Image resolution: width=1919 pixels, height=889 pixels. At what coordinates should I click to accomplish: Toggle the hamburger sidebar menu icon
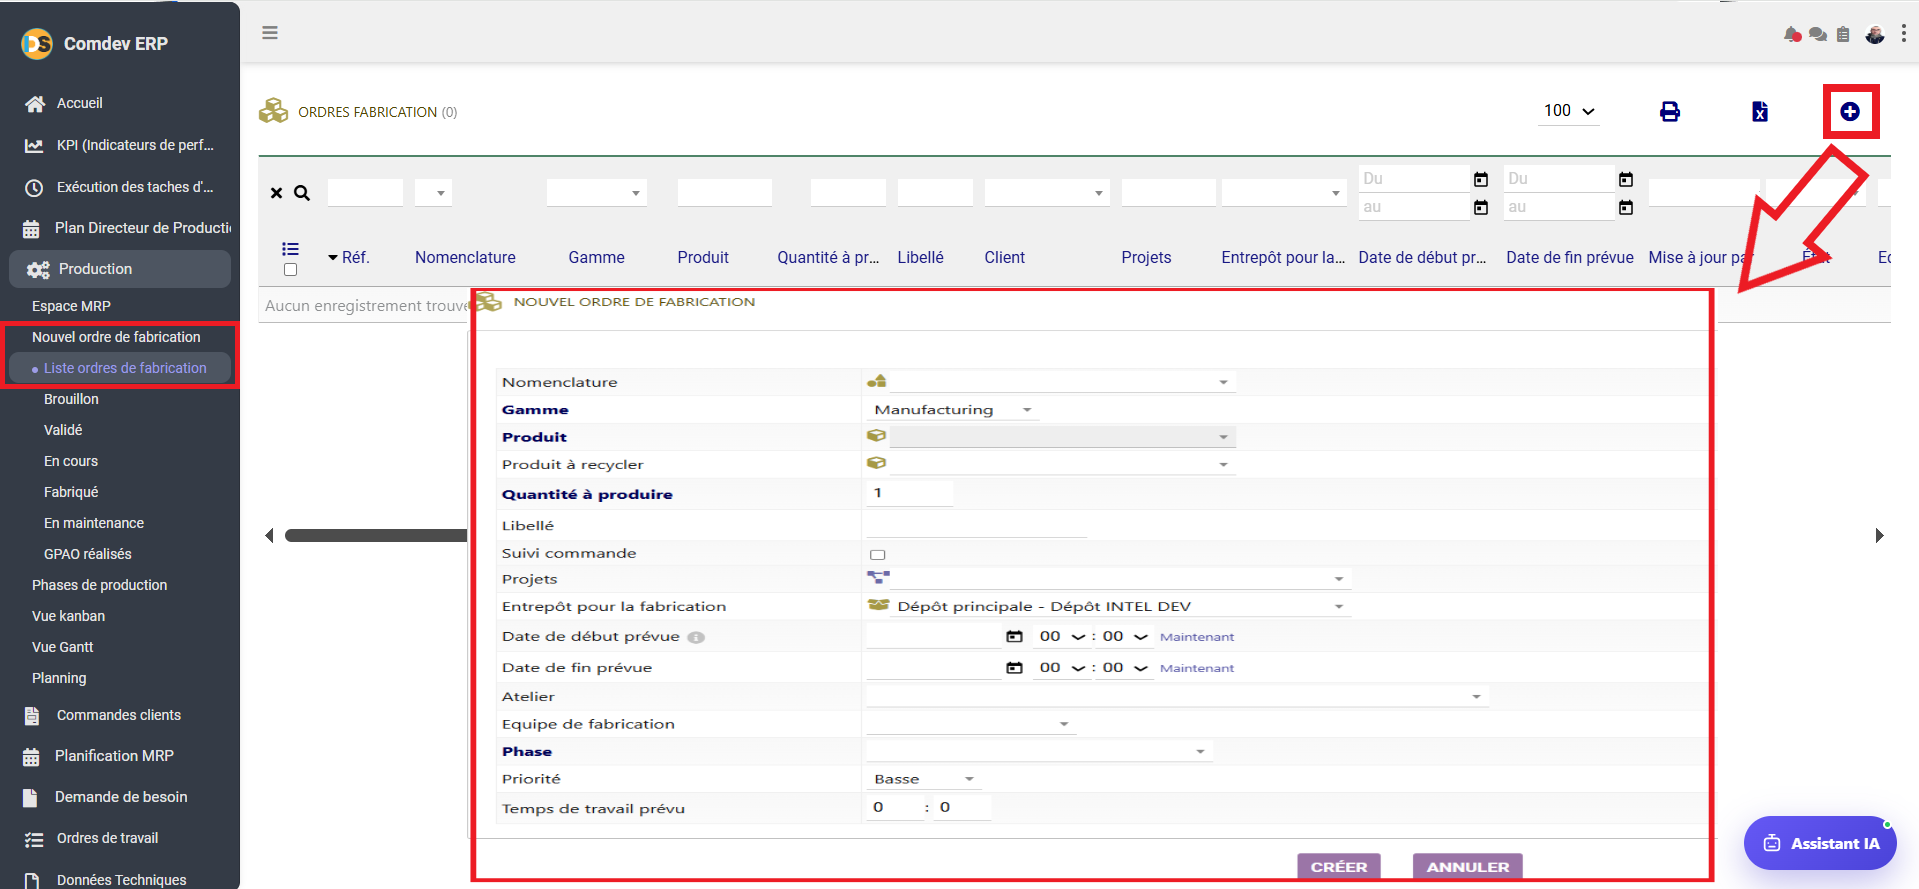(270, 33)
